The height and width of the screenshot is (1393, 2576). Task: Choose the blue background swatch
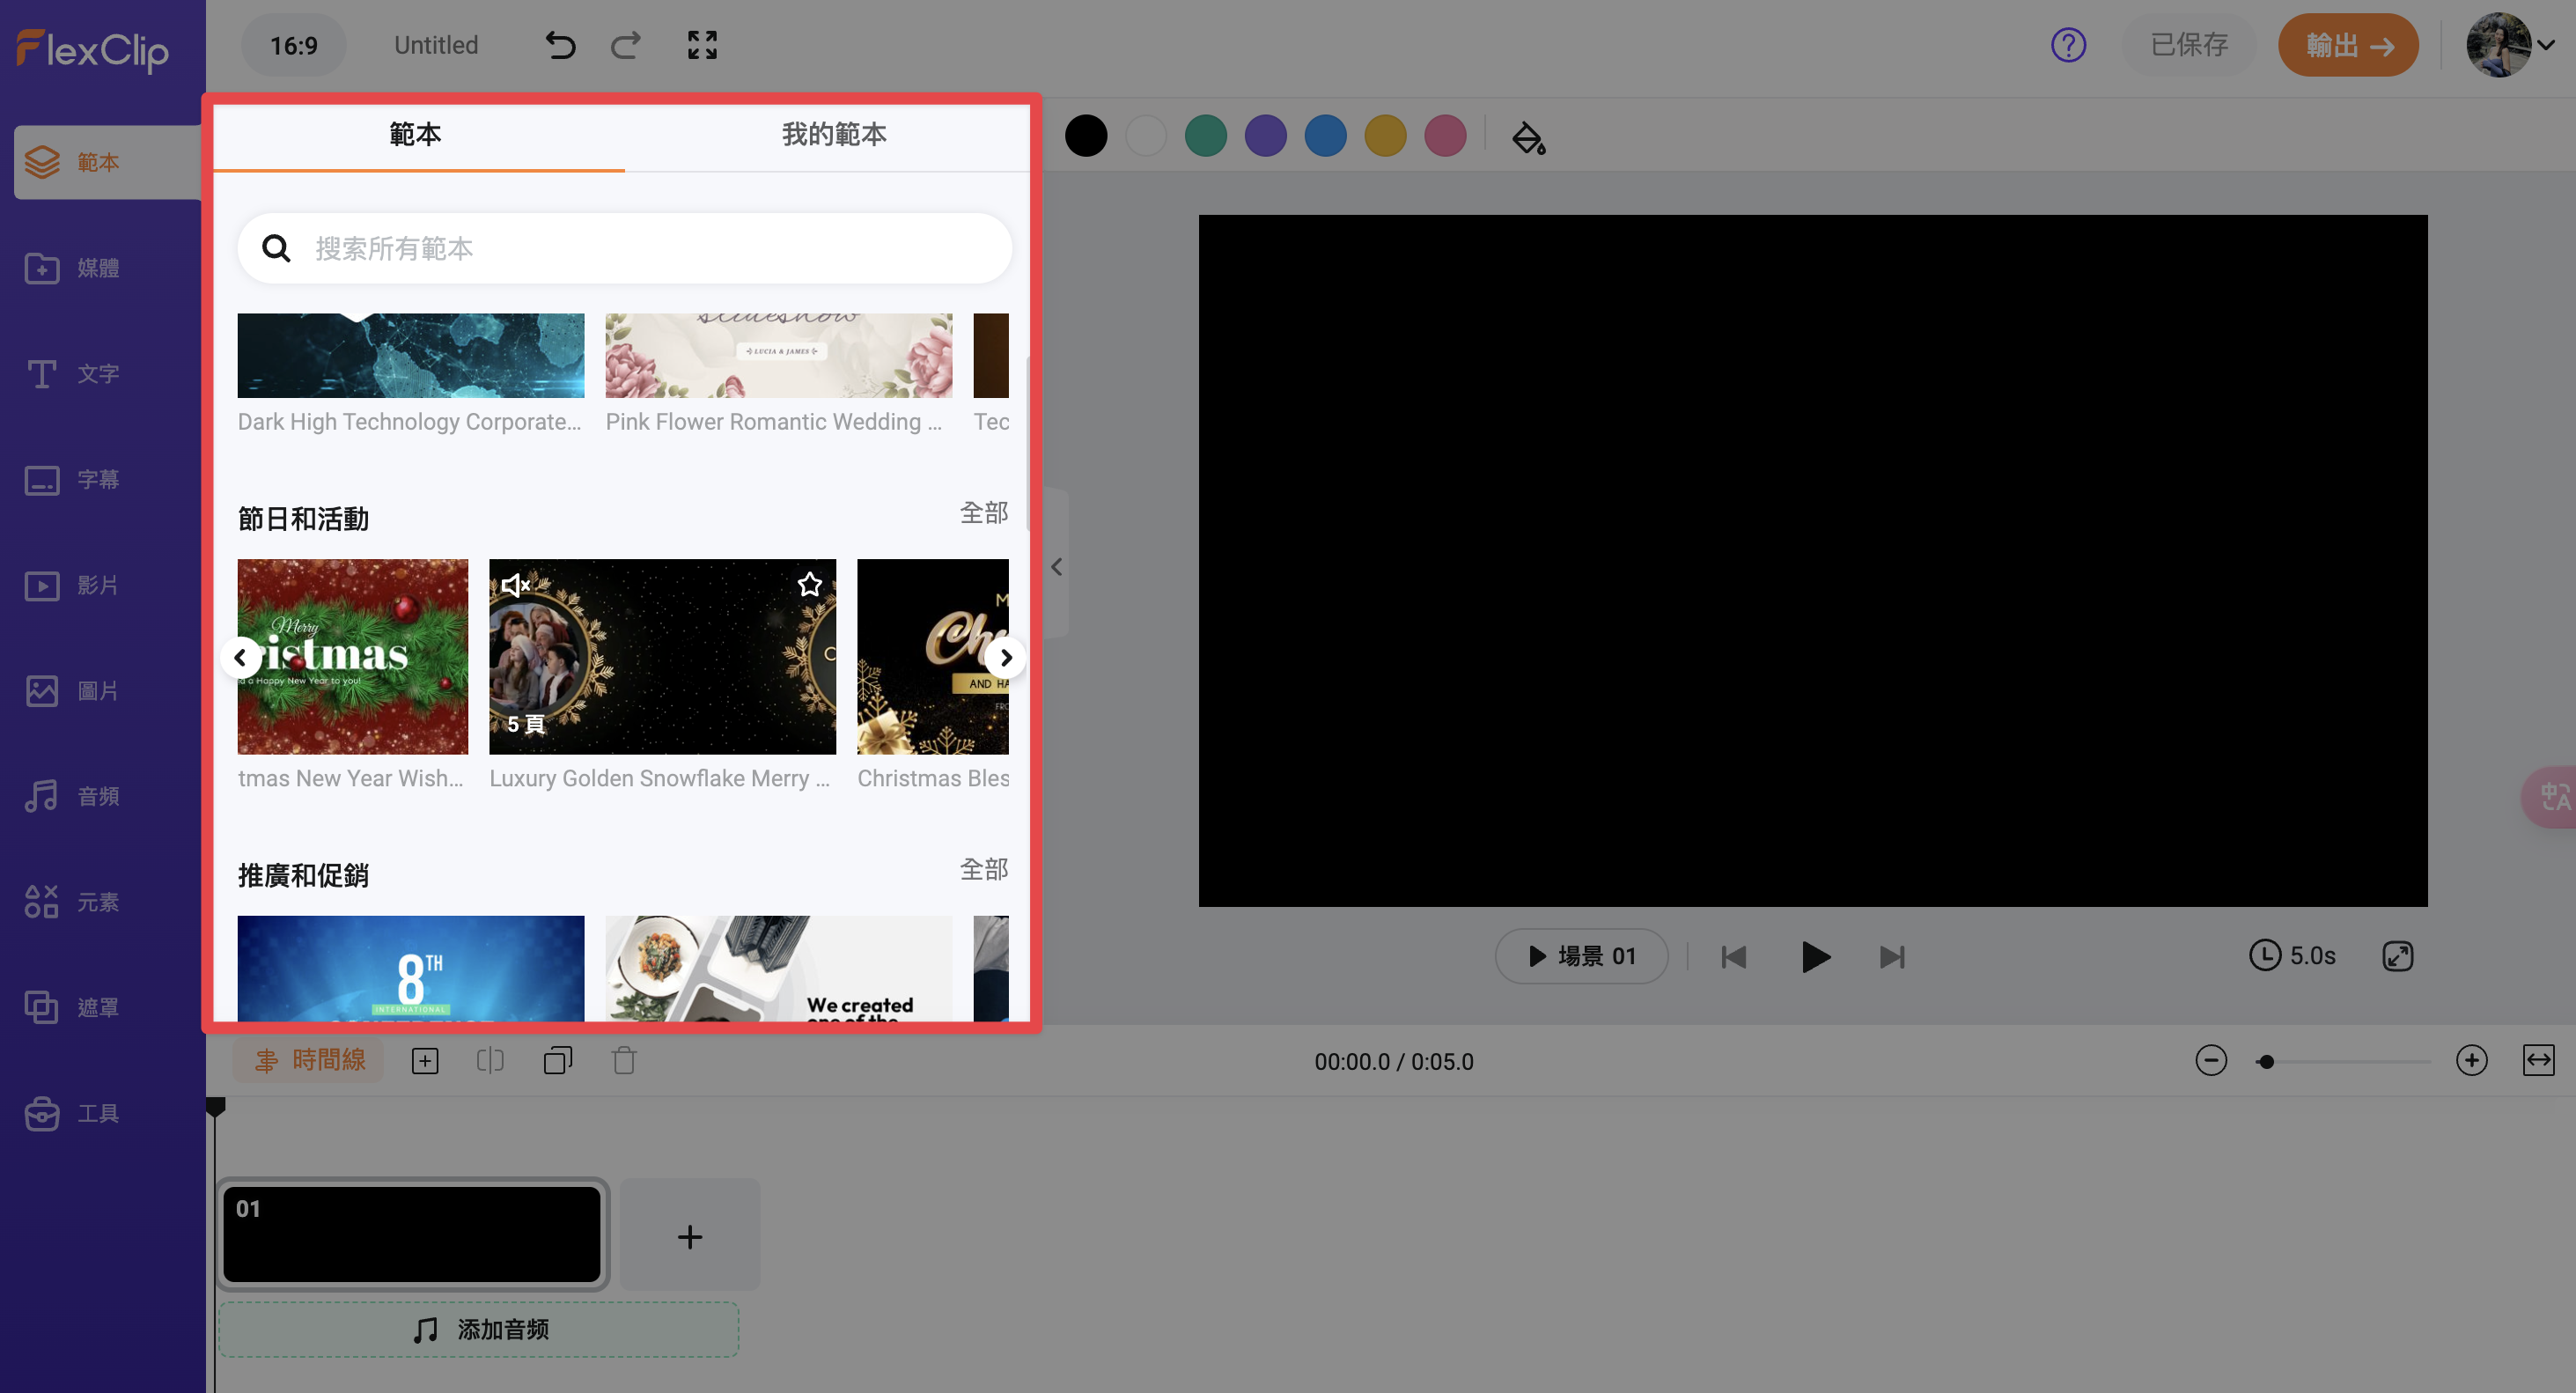point(1326,136)
